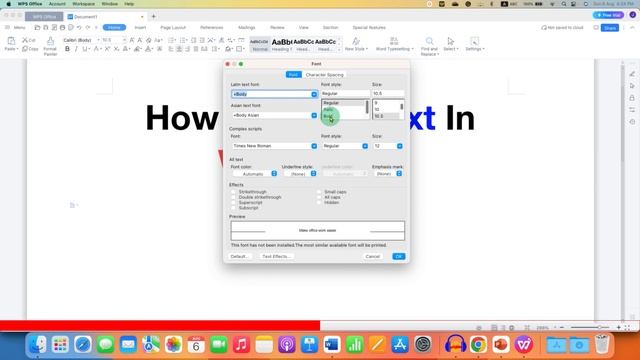
Task: Open the Text Effects... button
Action: point(276,256)
